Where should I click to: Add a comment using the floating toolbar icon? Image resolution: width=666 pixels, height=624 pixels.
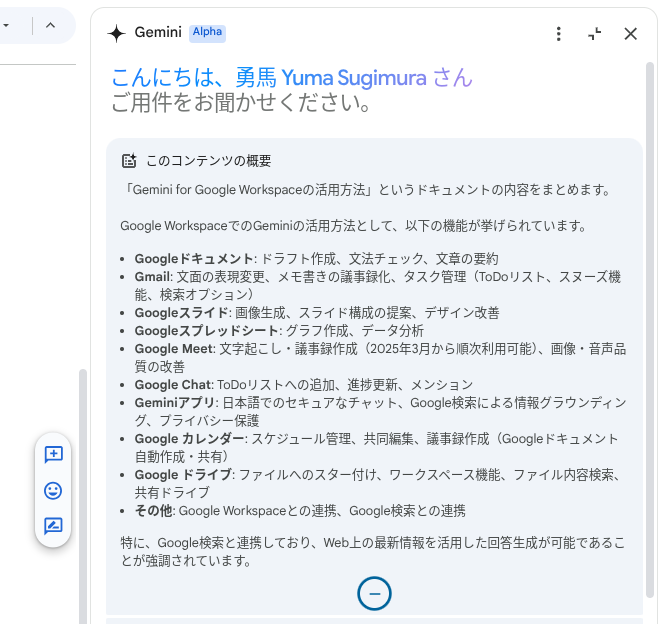point(54,455)
